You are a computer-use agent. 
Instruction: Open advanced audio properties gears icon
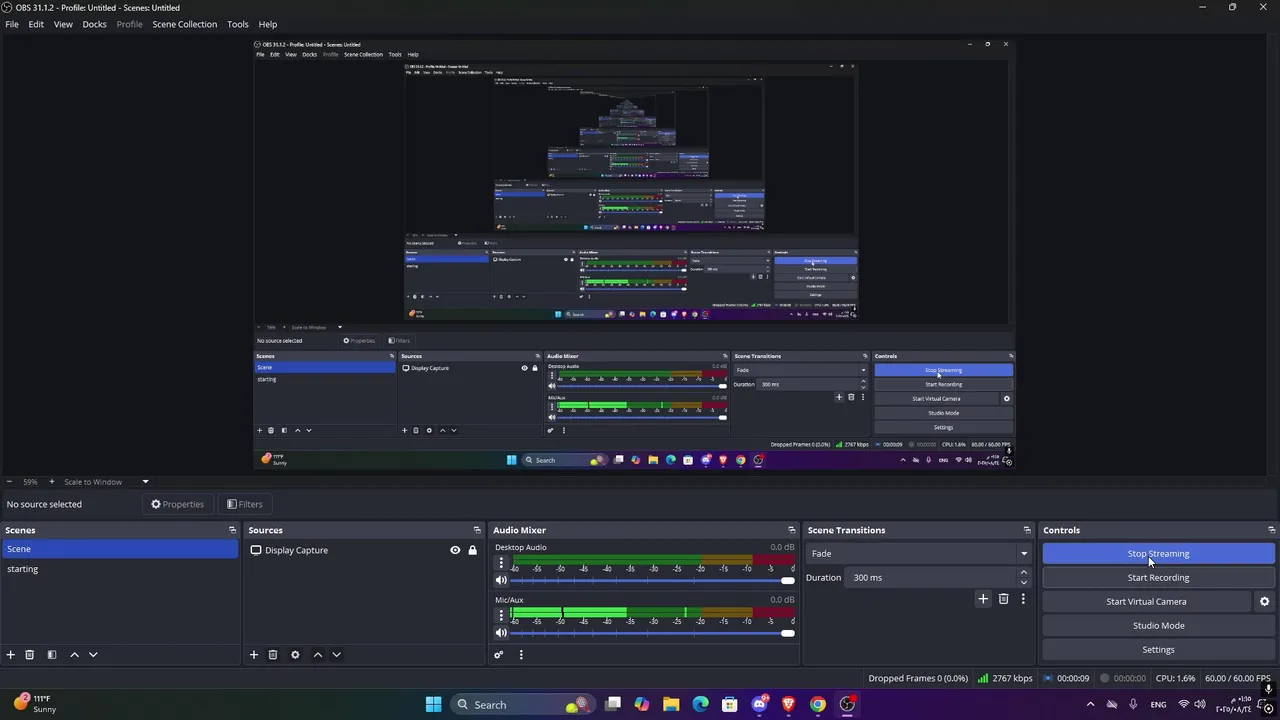(x=498, y=655)
